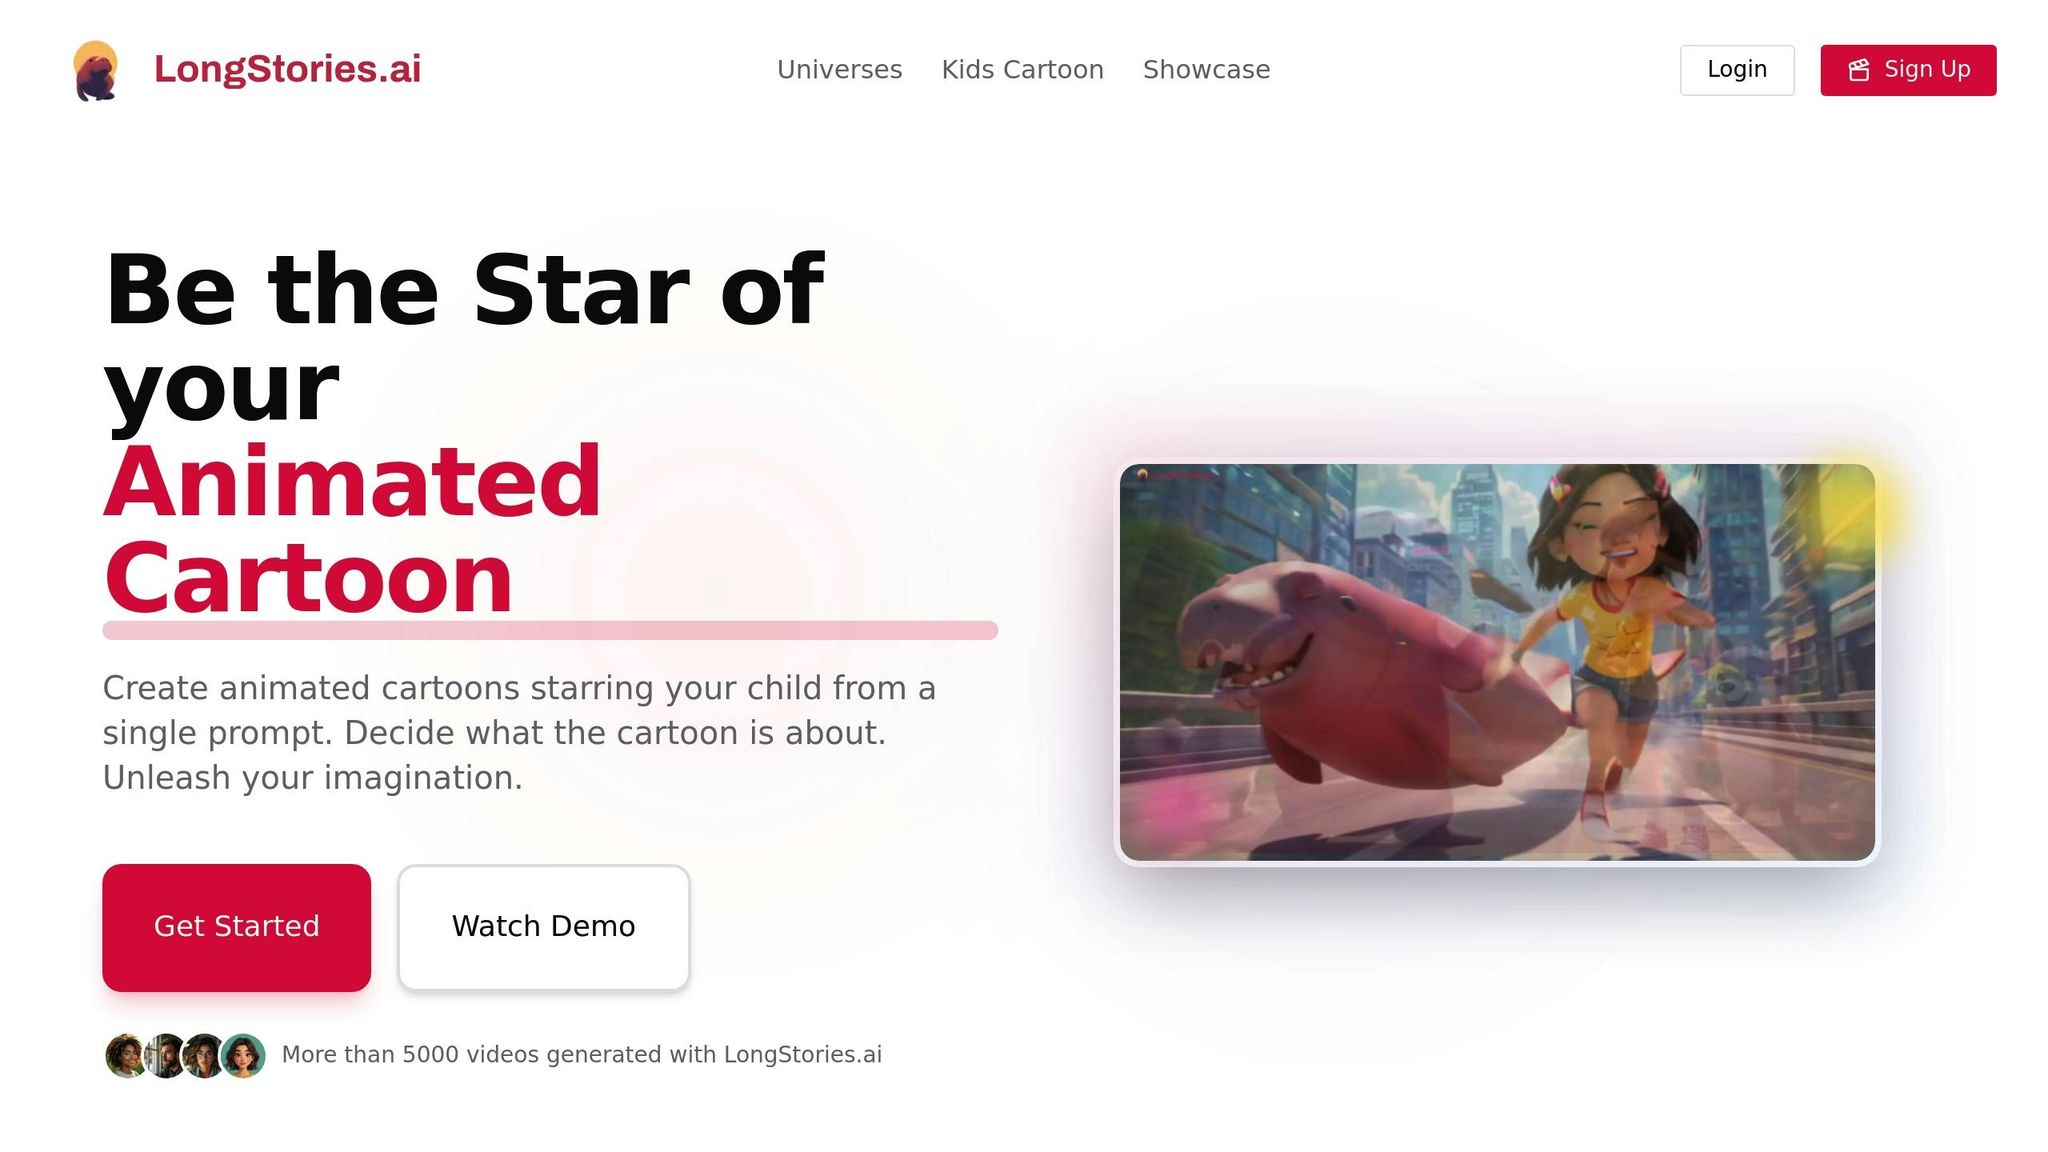Select the cartoon girl avatar with teal background
The height and width of the screenshot is (1152, 2048).
point(243,1055)
